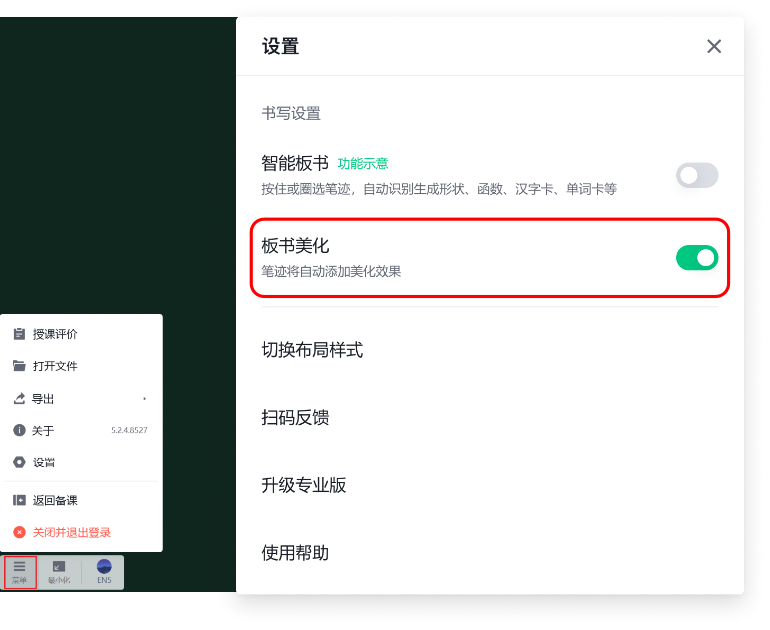The width and height of the screenshot is (770, 630).
Task: Click the EN5 round logo icon
Action: point(104,567)
